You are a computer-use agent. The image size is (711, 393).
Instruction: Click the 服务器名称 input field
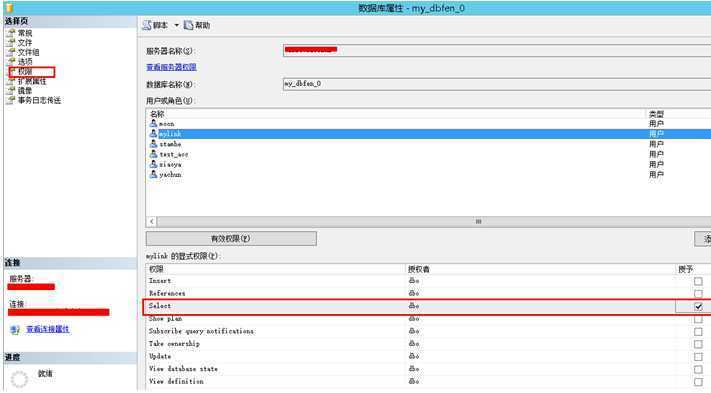(x=497, y=50)
